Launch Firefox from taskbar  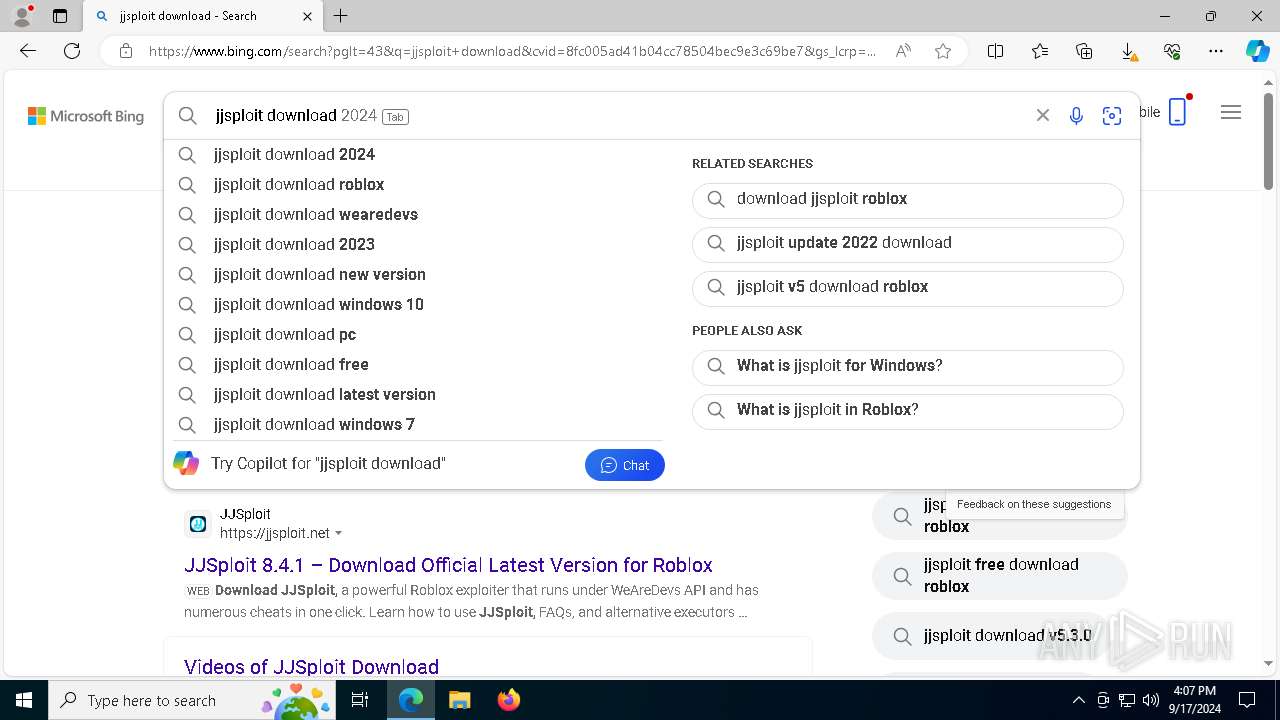click(x=509, y=700)
